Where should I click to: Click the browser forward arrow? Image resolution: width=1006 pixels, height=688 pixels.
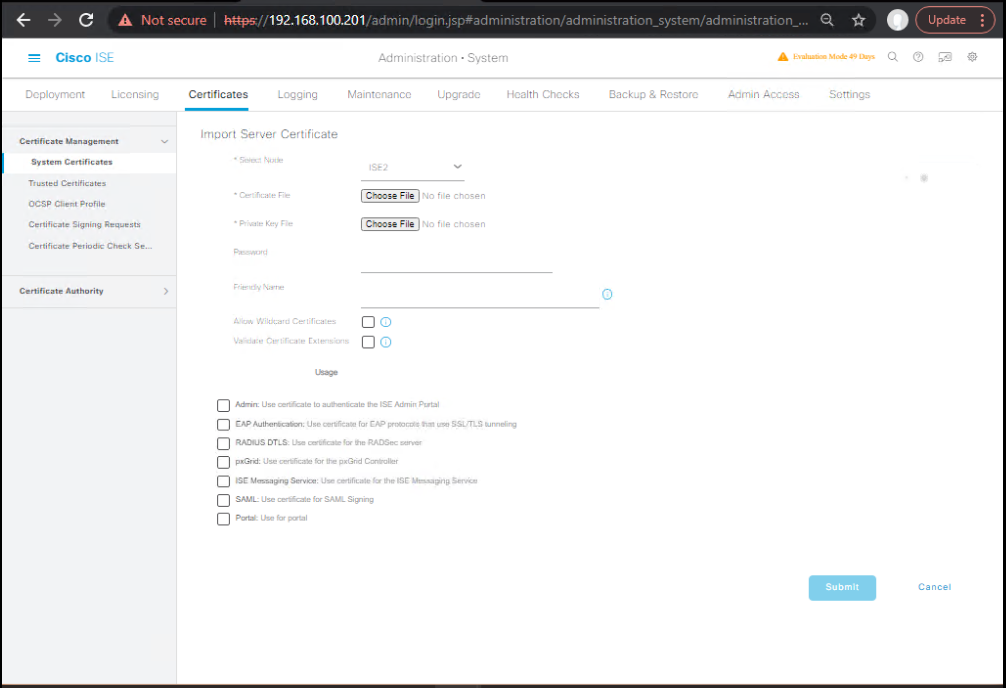(55, 20)
